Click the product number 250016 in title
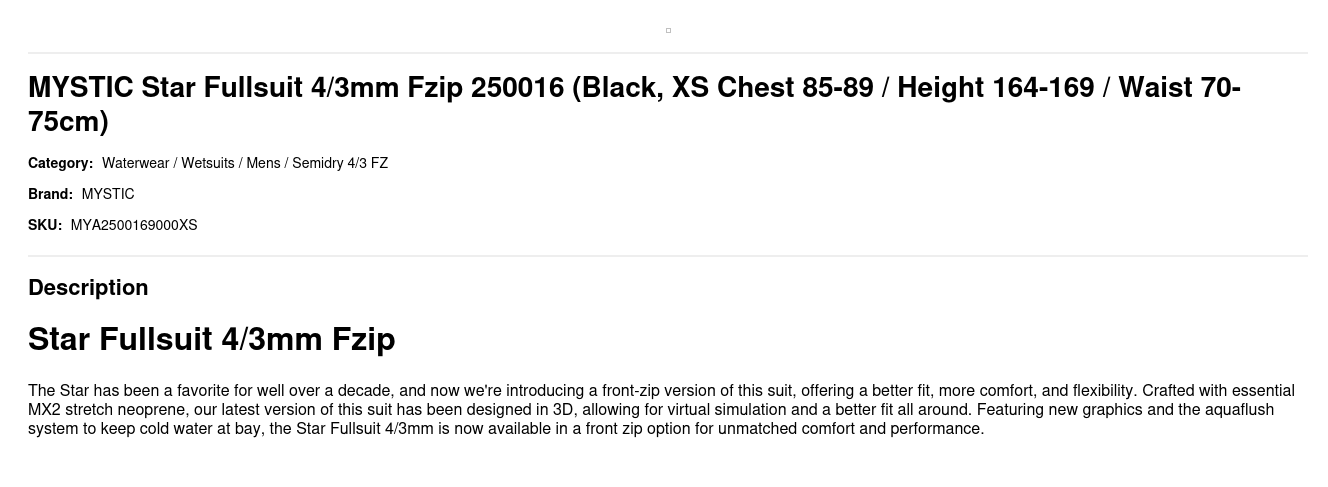The height and width of the screenshot is (487, 1328). point(517,88)
